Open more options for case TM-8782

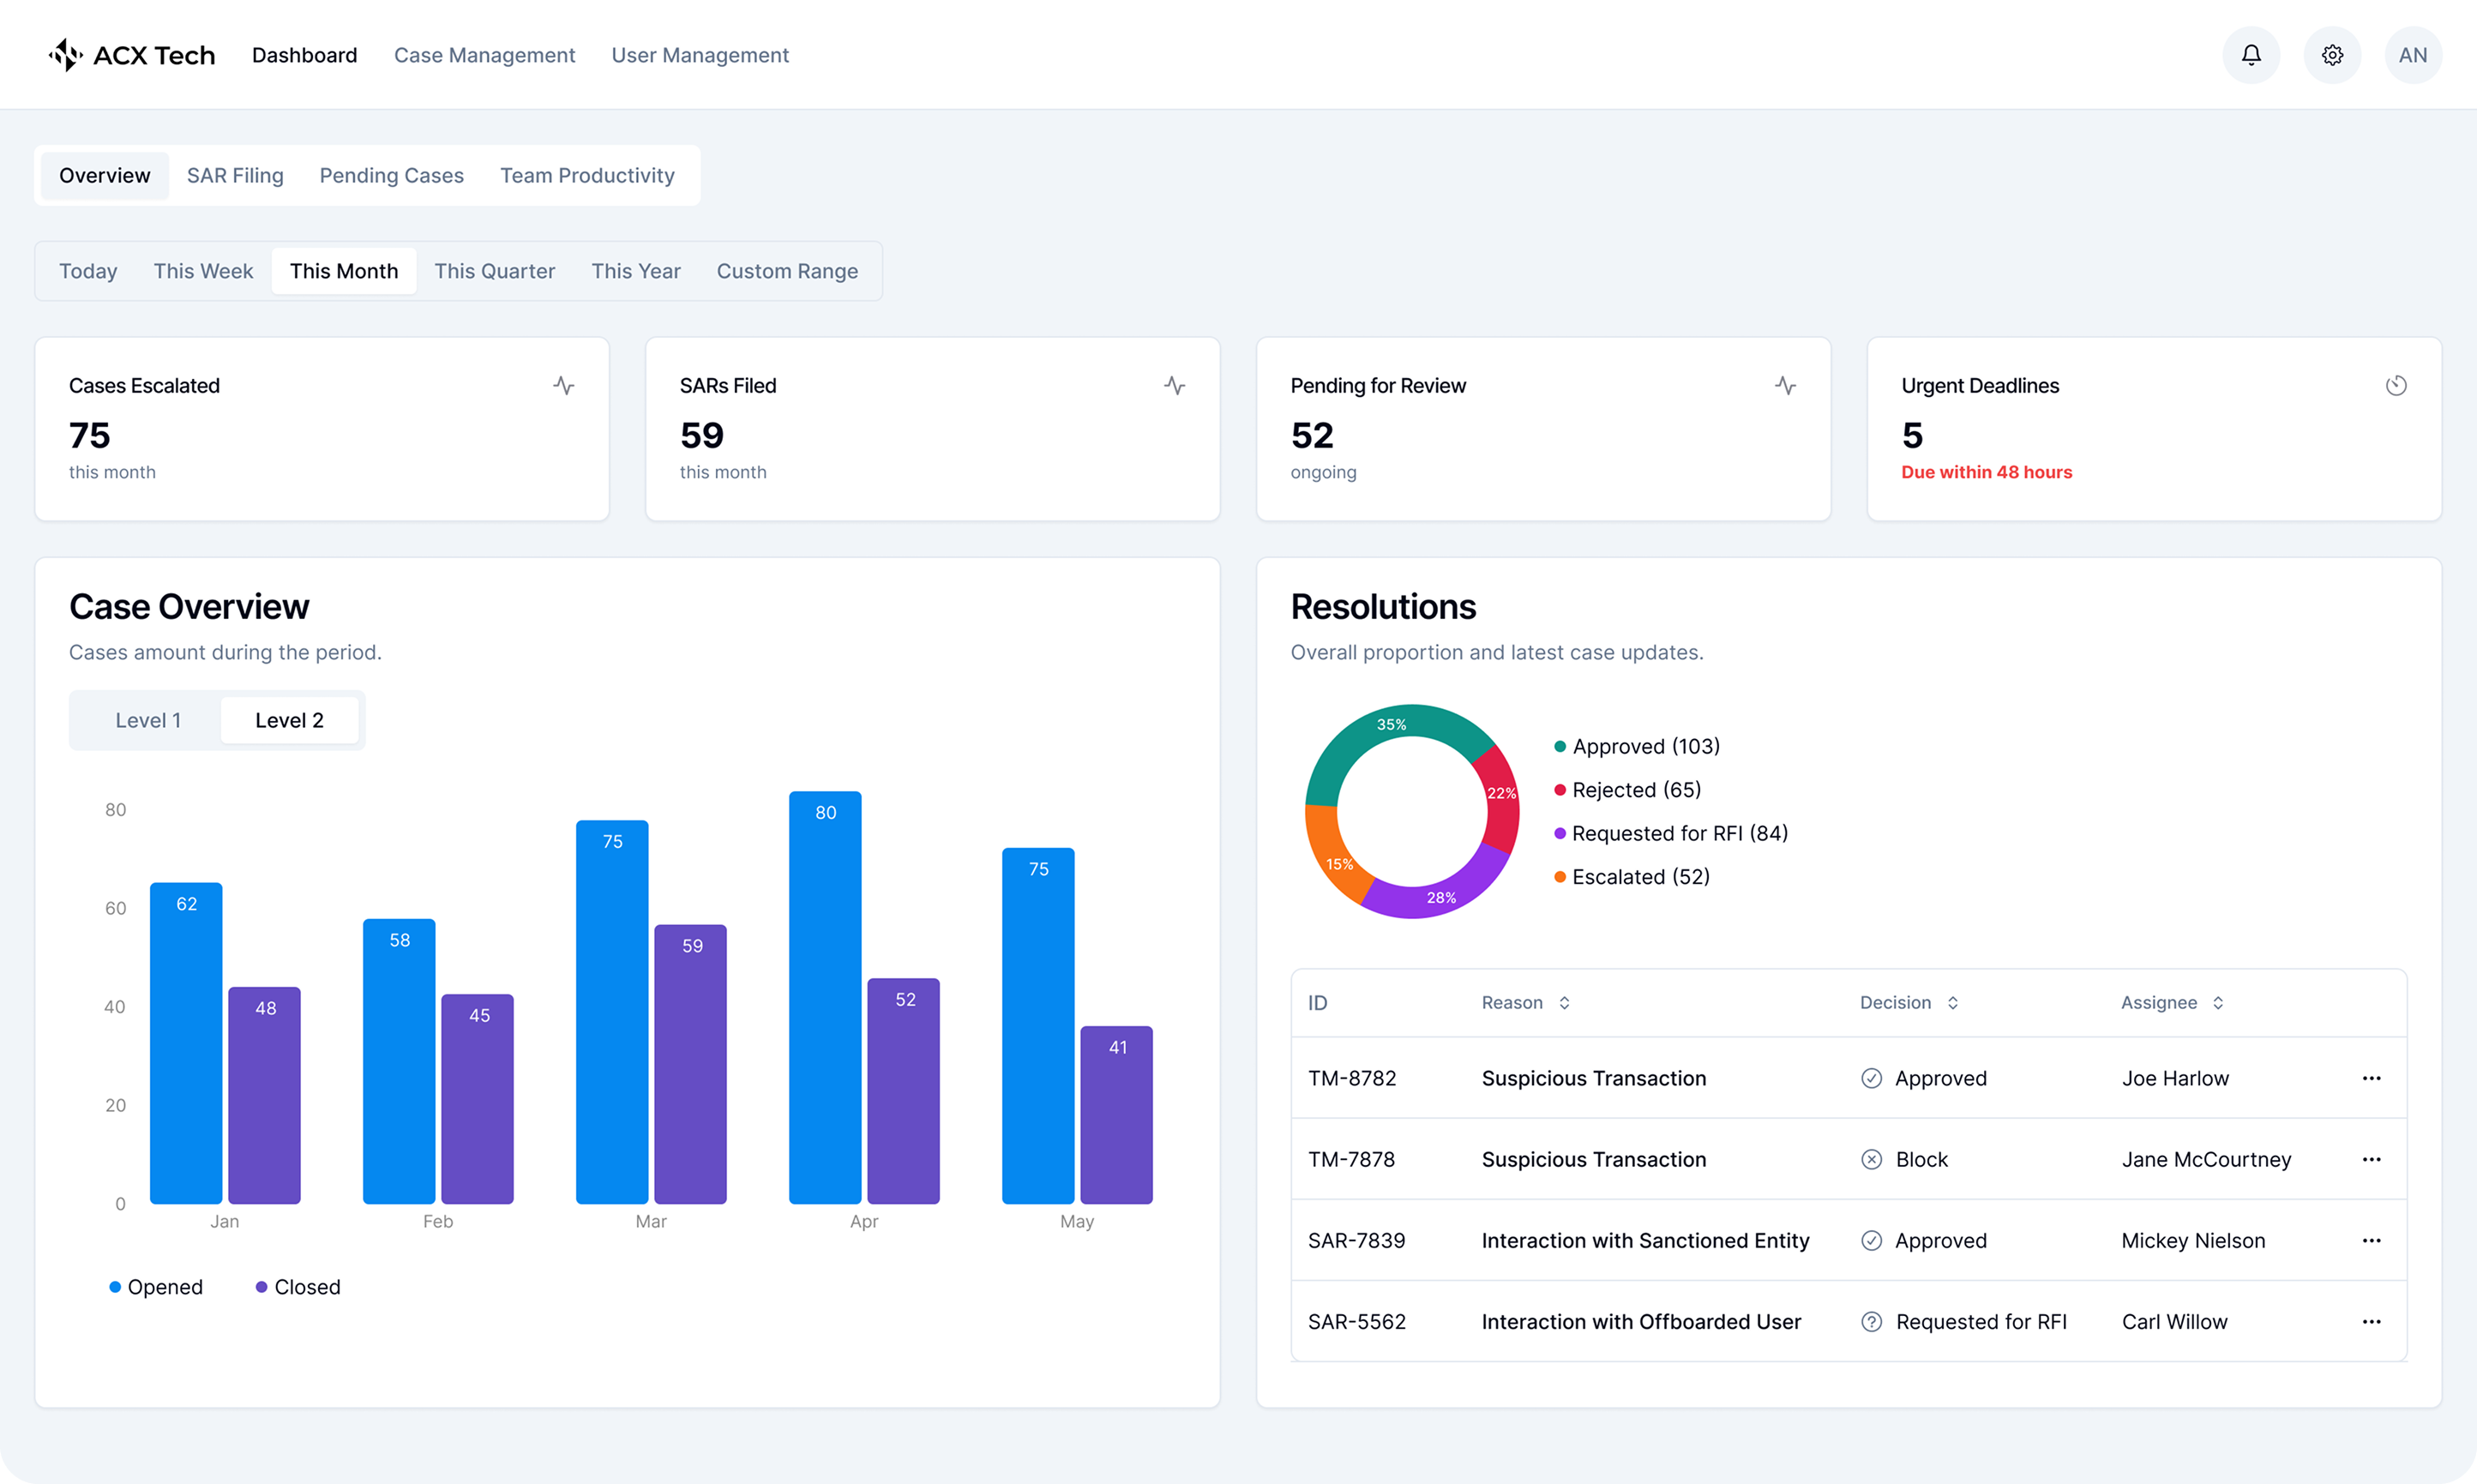click(2371, 1078)
